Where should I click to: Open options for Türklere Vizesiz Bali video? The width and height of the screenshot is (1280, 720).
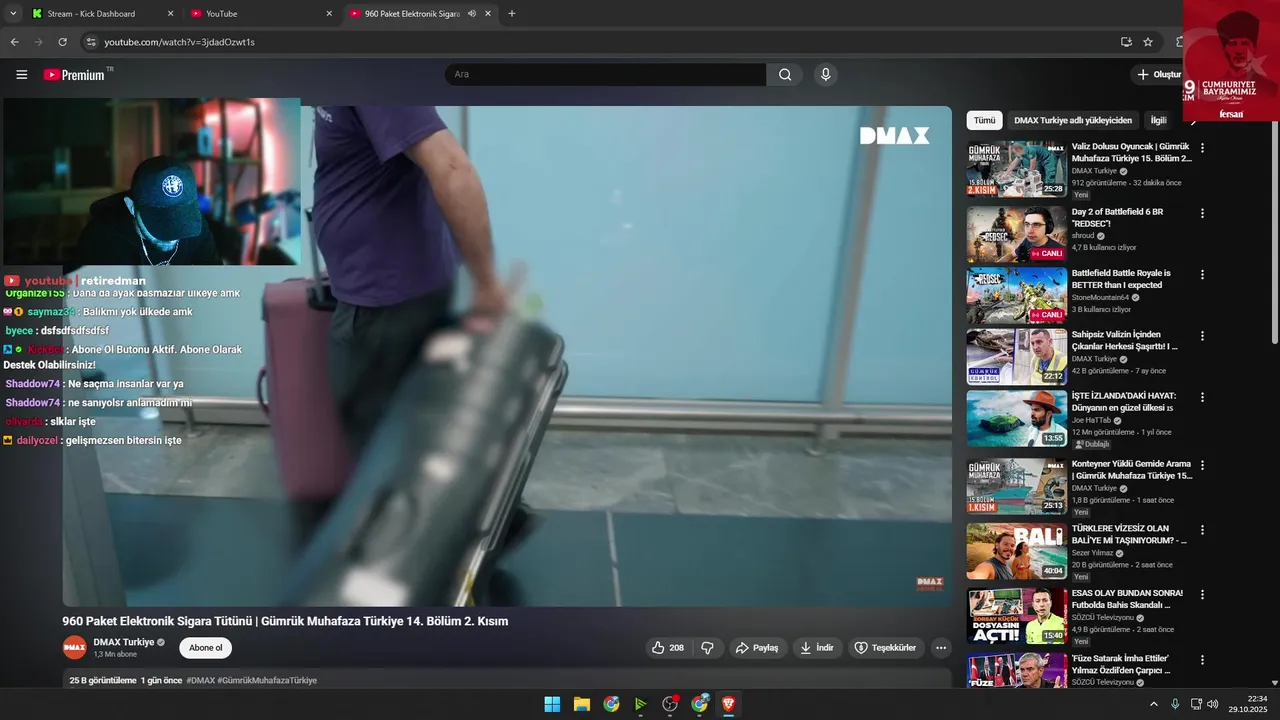pos(1202,530)
